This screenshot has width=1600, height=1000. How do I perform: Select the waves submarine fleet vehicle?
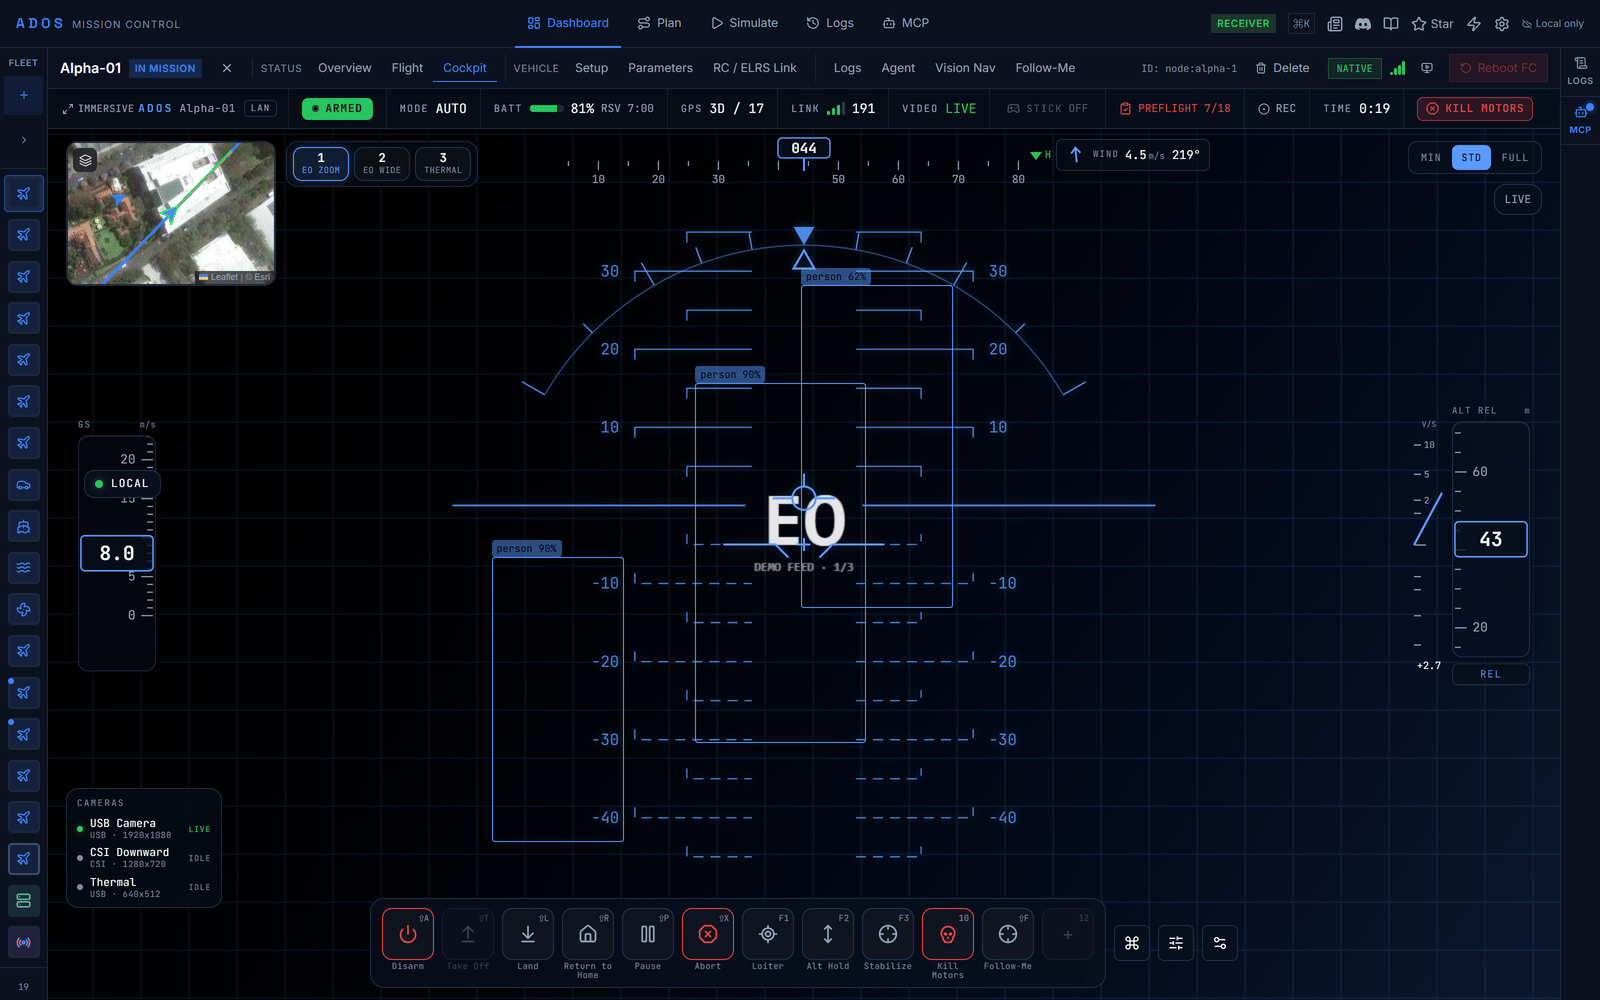[23, 568]
